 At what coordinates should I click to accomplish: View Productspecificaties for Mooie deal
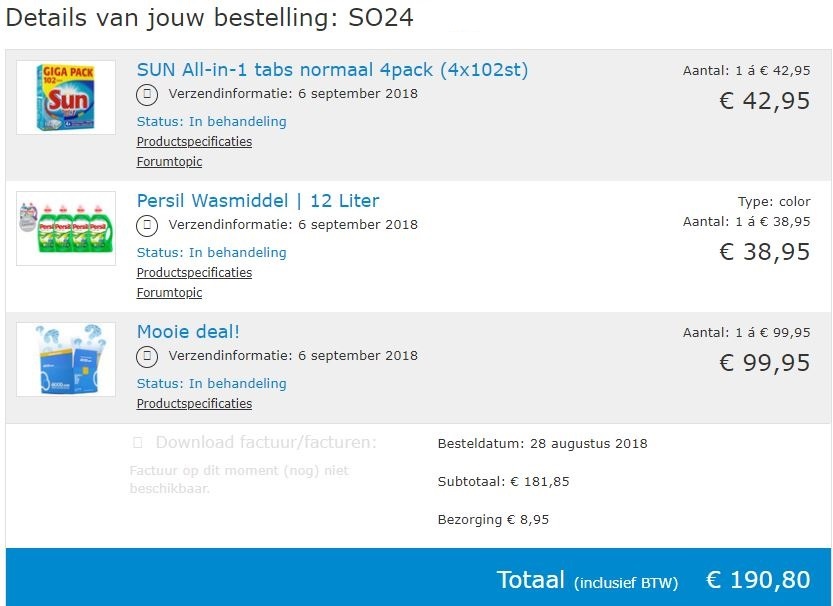(x=194, y=404)
